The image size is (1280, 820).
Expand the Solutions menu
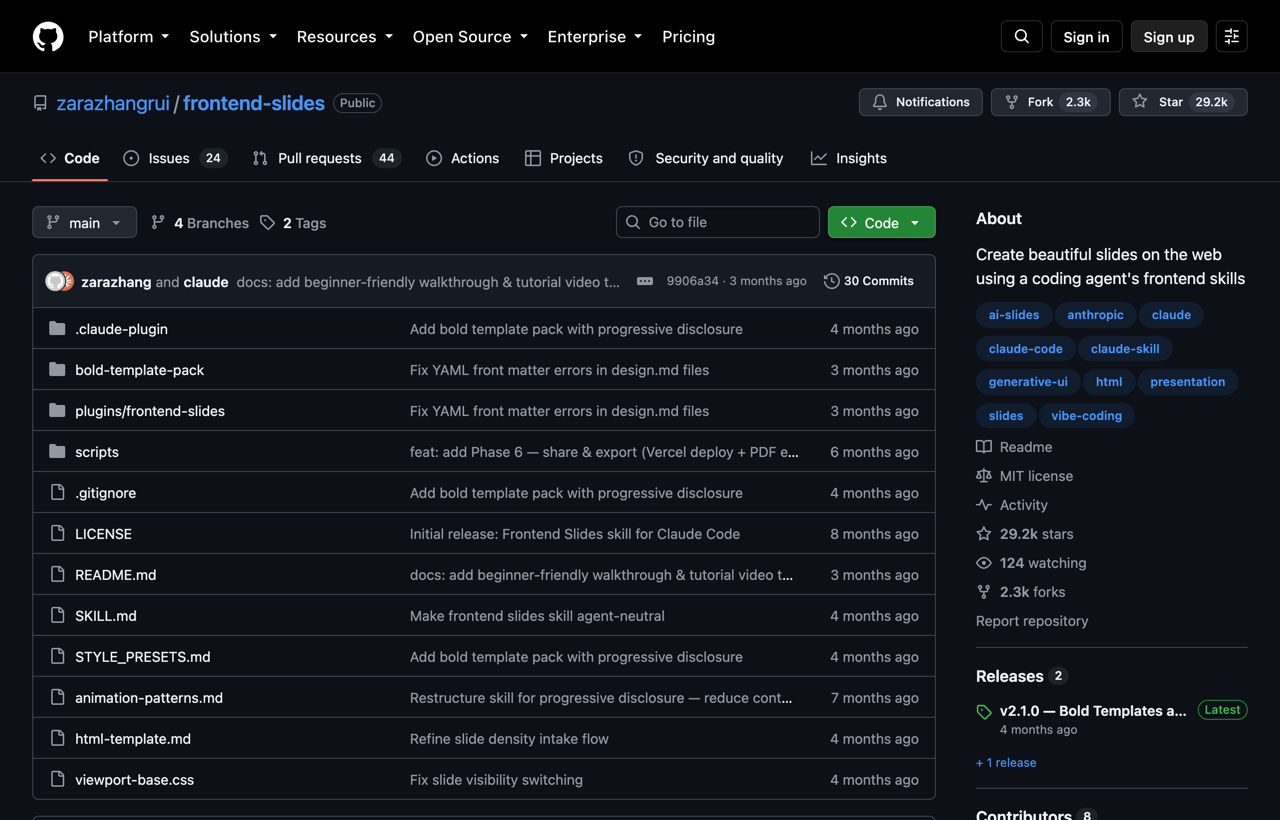coord(233,37)
